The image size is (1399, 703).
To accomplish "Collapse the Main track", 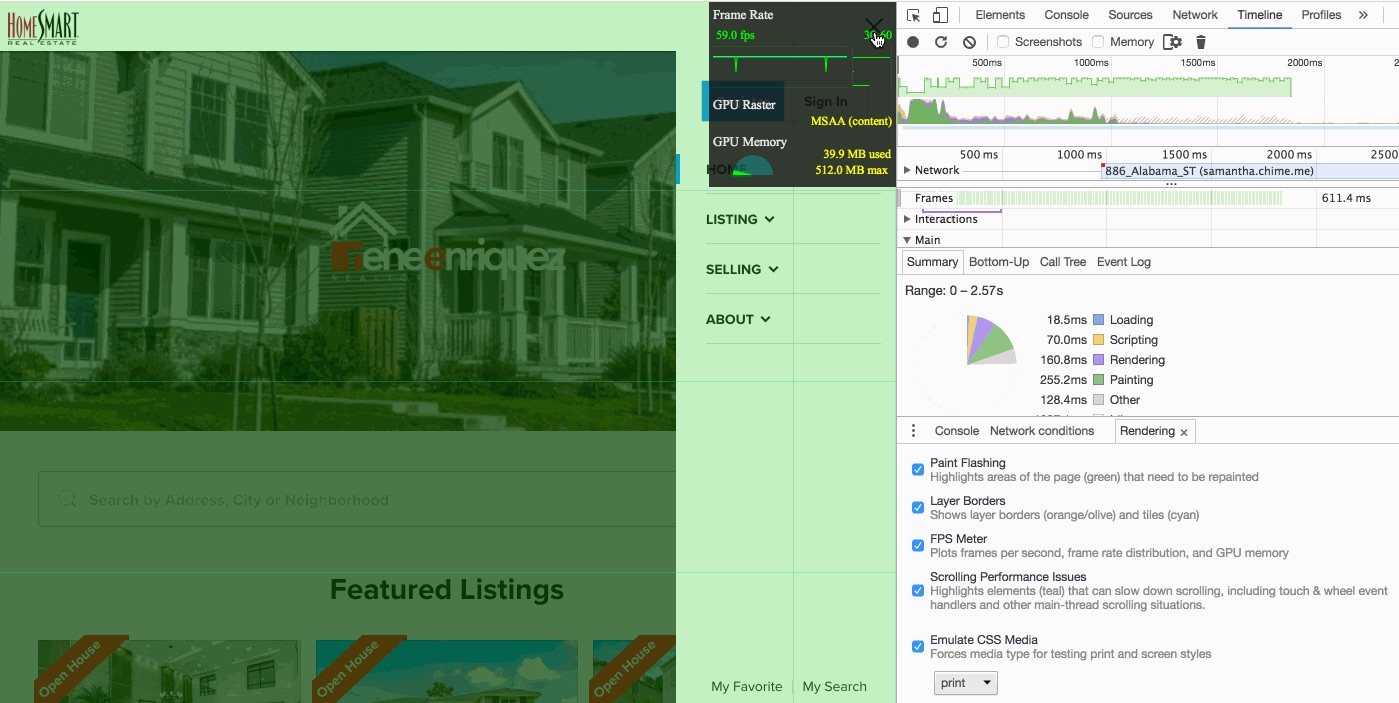I will click(907, 240).
